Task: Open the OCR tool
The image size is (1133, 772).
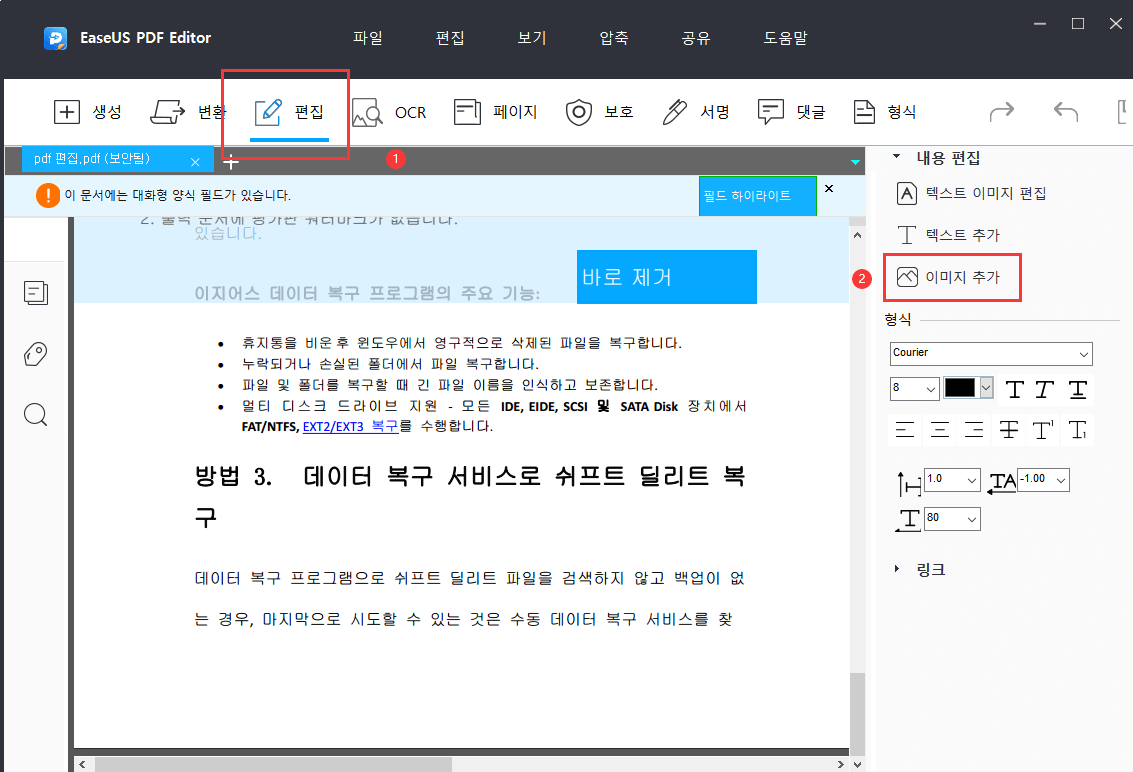Action: pos(392,112)
